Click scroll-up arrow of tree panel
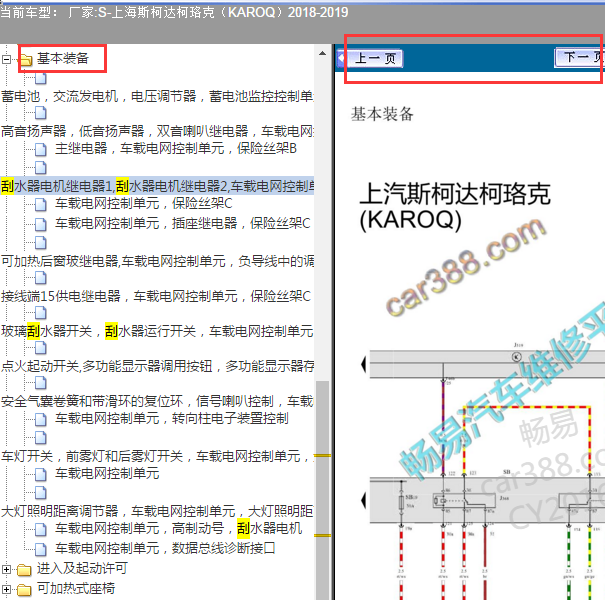605x600 pixels. click(323, 54)
